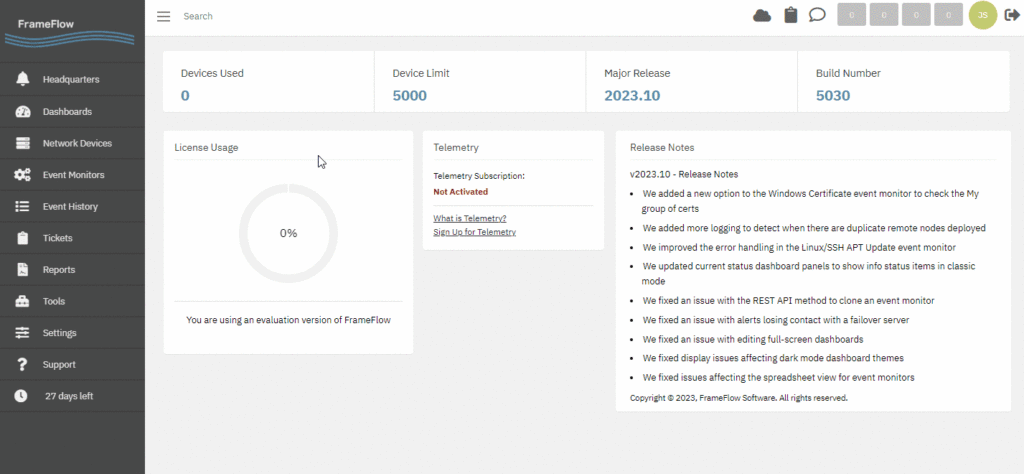
Task: Open Support menu label
Action: (x=59, y=364)
